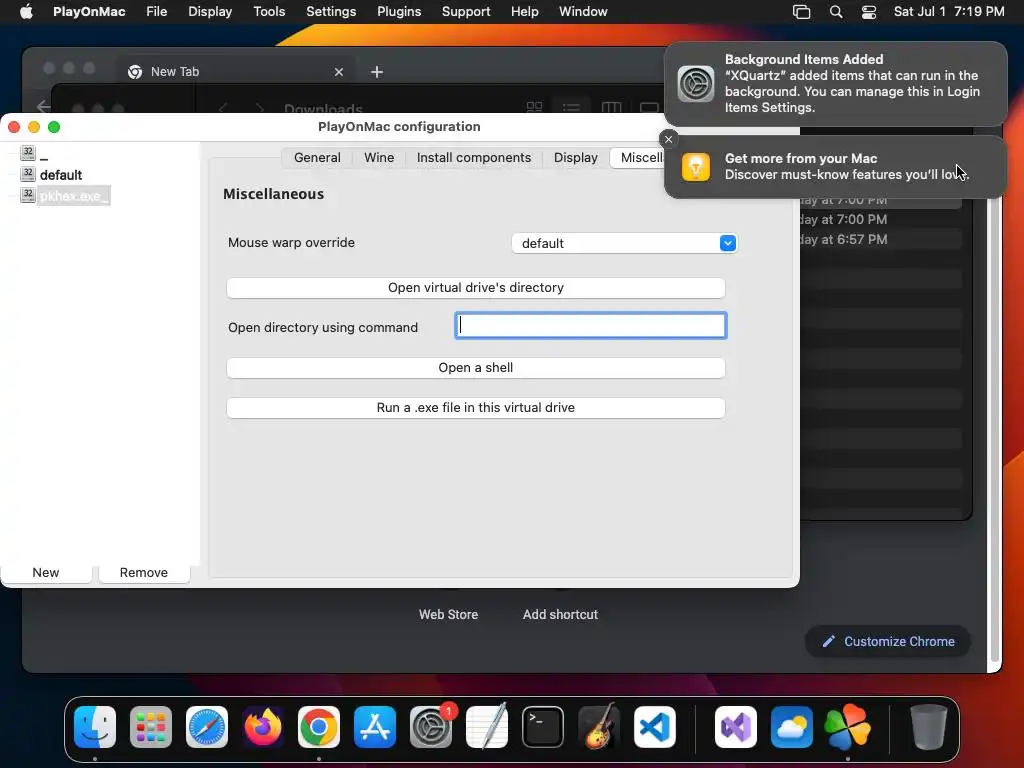Open the Window menu
The image size is (1024, 768).
[x=583, y=12]
